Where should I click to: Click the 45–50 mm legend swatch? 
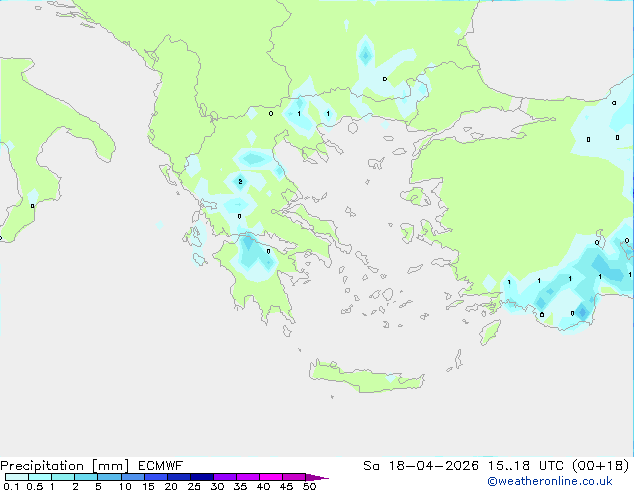pos(294,477)
